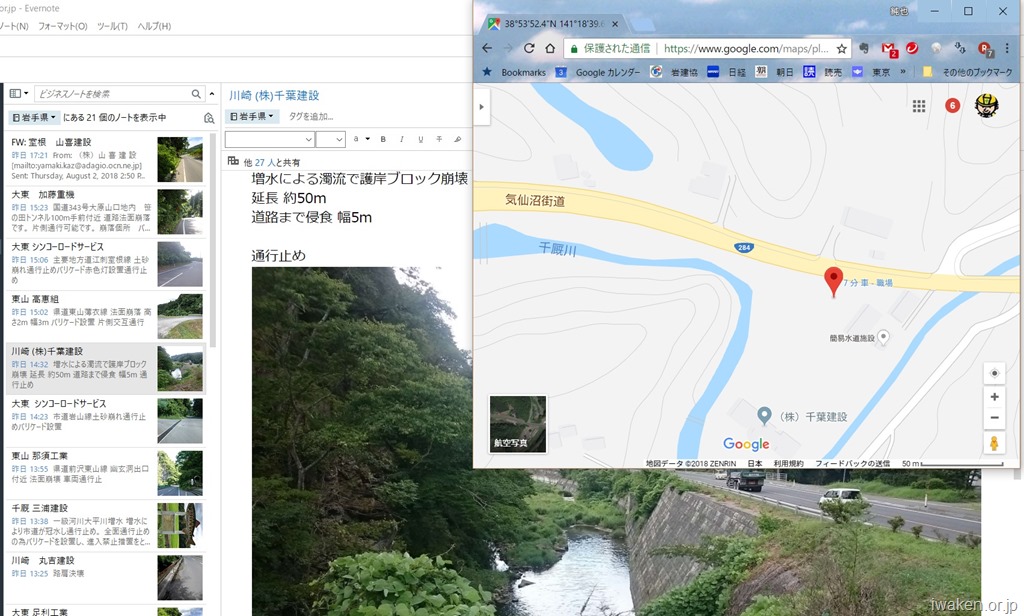Open the 川崎 丸吉建設 note
The width and height of the screenshot is (1024, 616).
(106, 577)
